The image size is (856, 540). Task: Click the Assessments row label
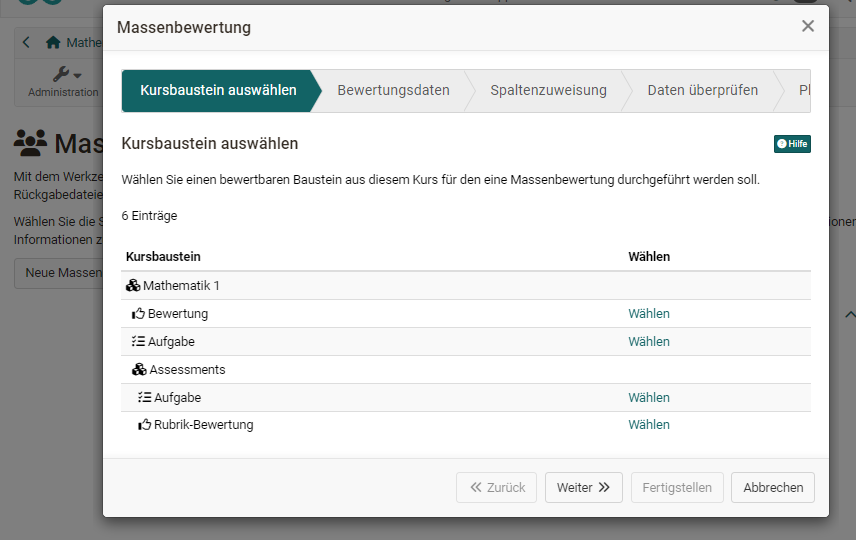pyautogui.click(x=187, y=370)
